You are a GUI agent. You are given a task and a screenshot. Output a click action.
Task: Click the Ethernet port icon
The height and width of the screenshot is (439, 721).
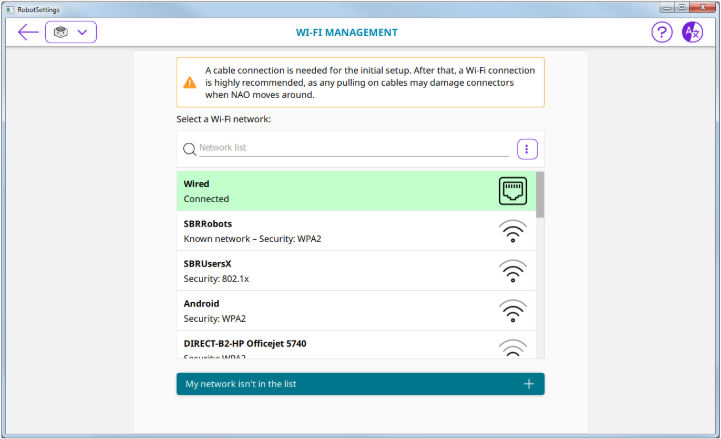513,191
